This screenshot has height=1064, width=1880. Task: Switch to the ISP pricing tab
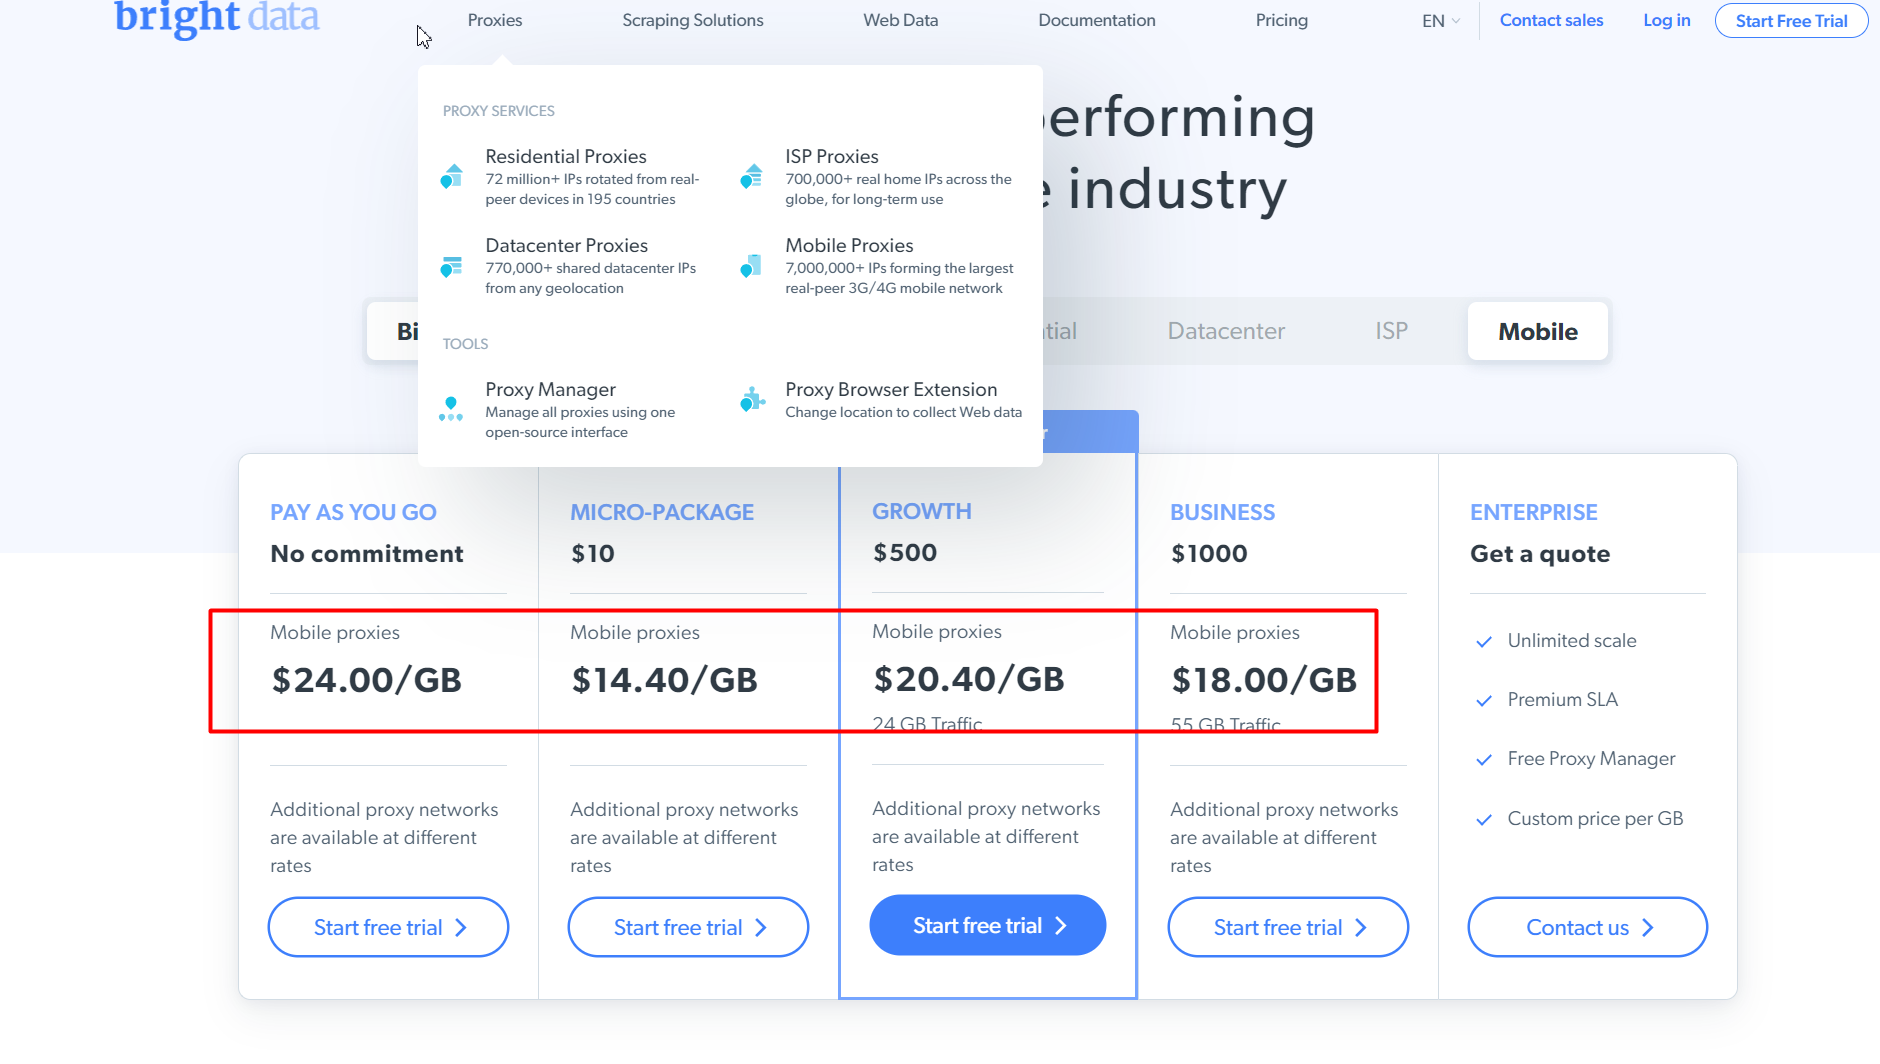1391,331
